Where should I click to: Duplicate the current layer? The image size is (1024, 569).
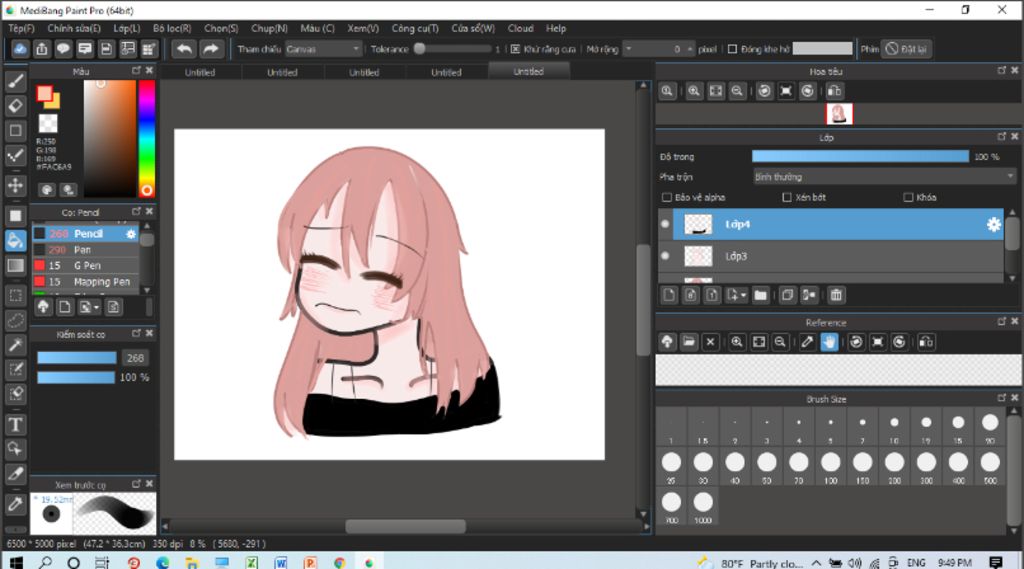pos(788,295)
